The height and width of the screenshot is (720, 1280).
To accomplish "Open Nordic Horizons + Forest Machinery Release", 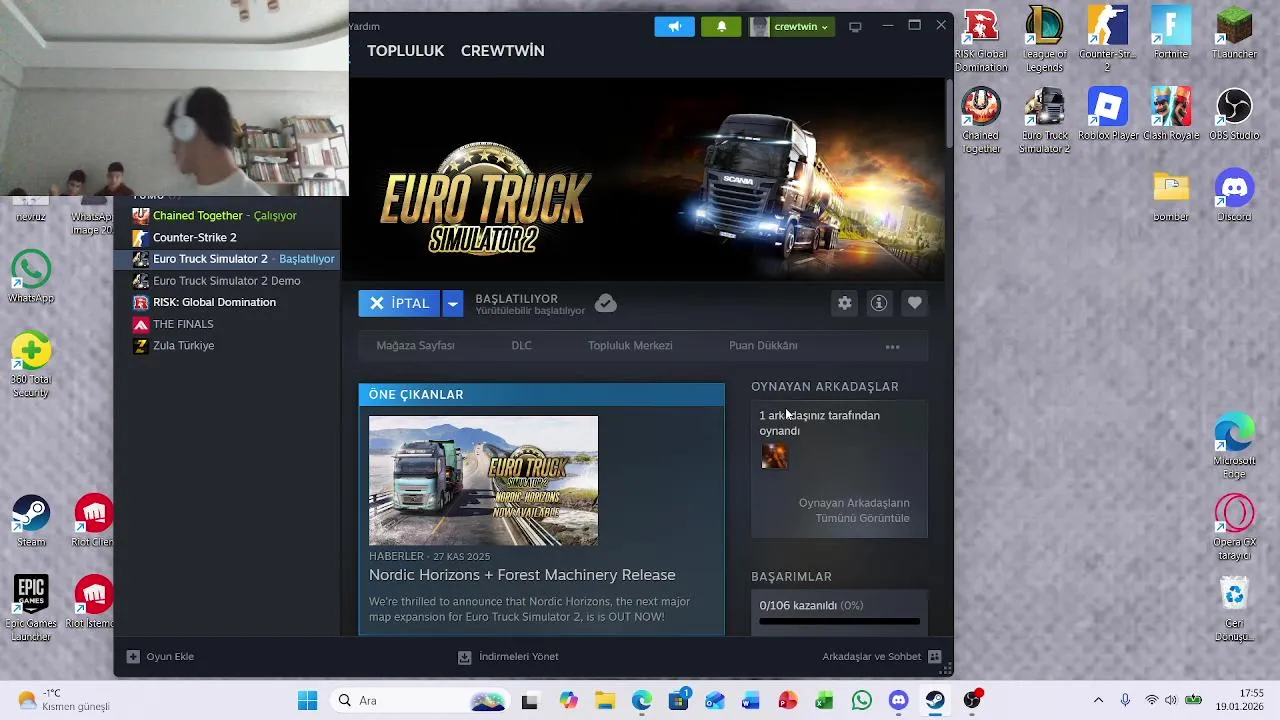I will [522, 575].
